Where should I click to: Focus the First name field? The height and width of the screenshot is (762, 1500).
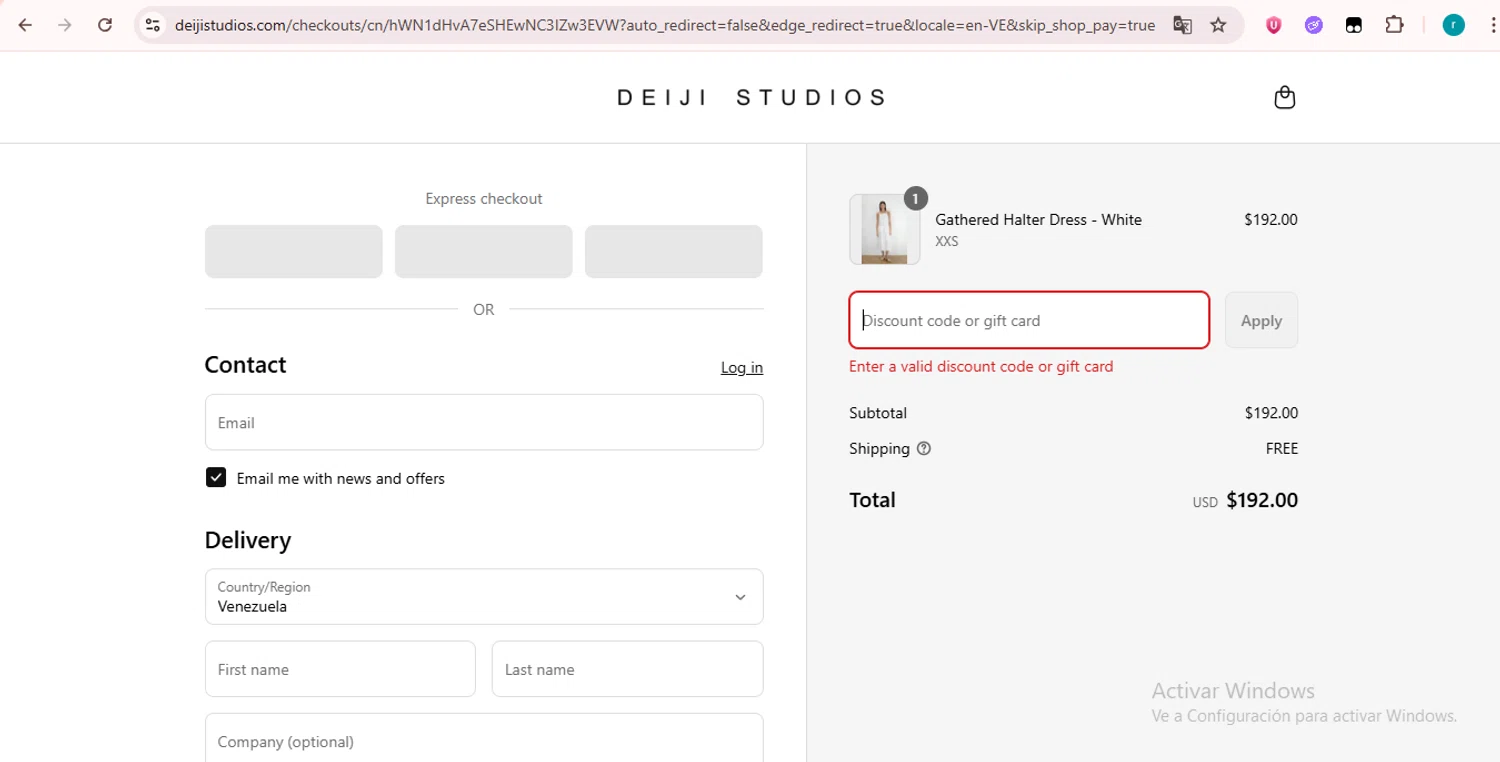click(340, 669)
